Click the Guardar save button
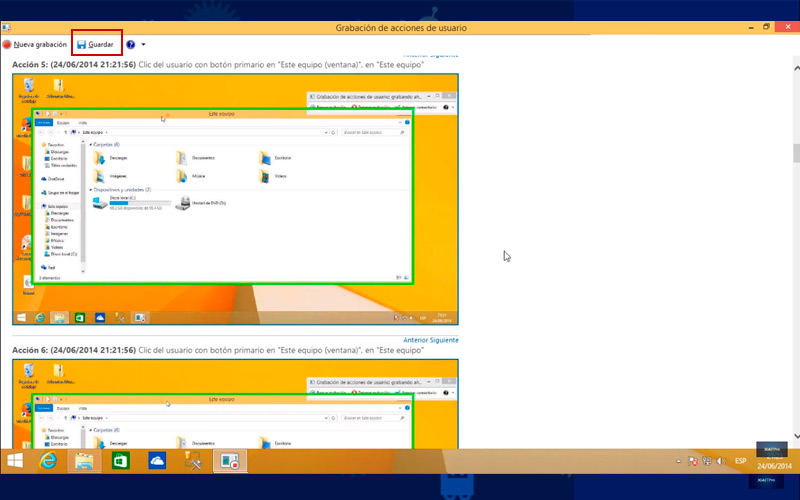Screen dimensions: 800x500 [x=95, y=44]
